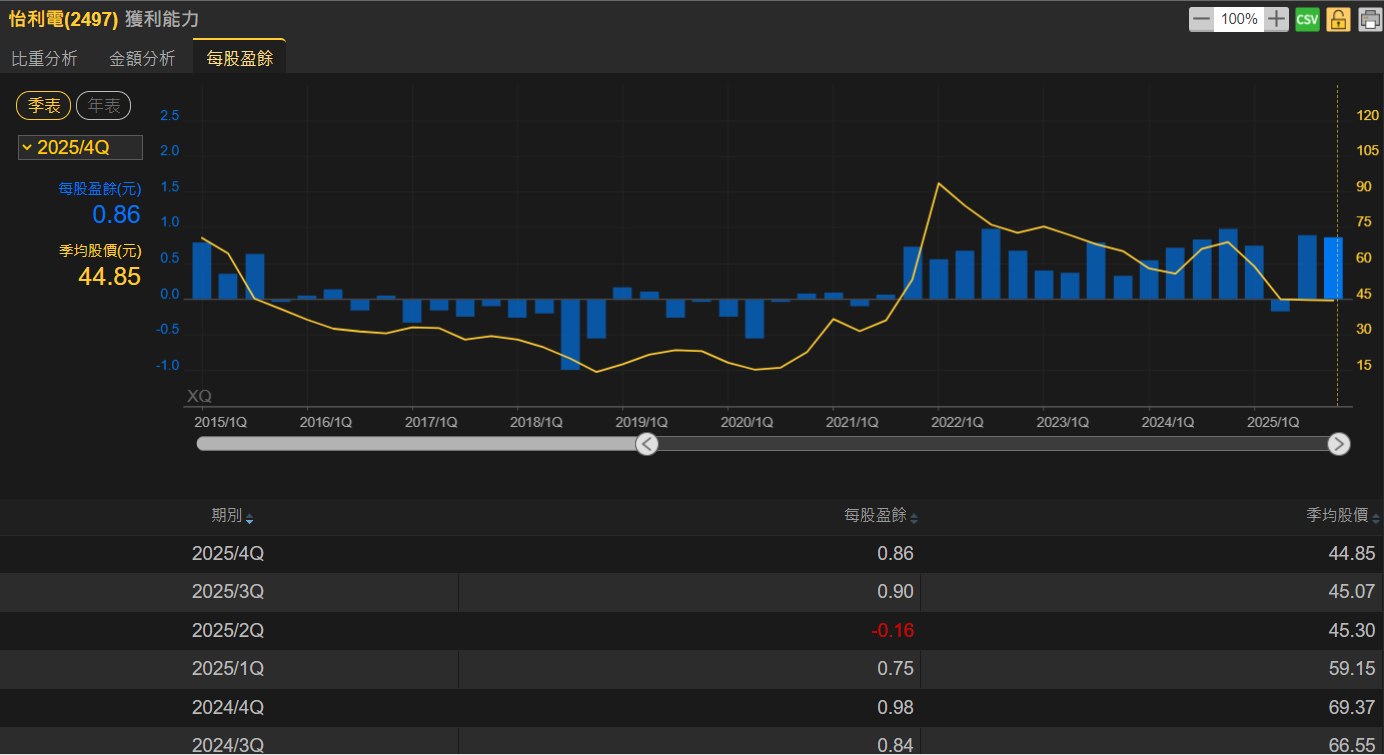The width and height of the screenshot is (1384, 755).
Task: Sort table by 期別 column arrows
Action: pos(249,518)
